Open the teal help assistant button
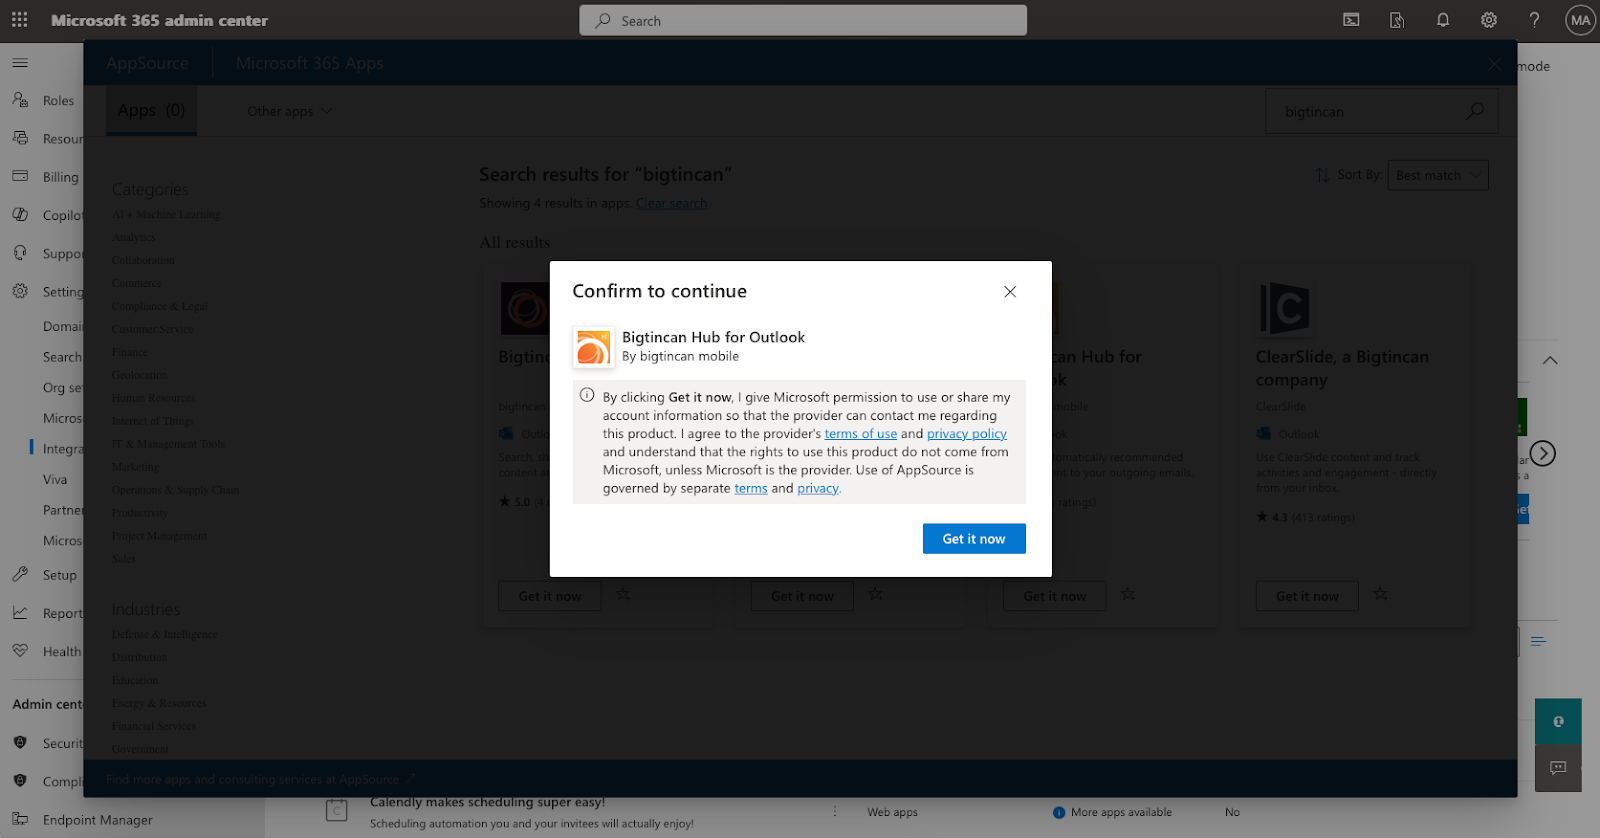The image size is (1600, 838). point(1558,721)
